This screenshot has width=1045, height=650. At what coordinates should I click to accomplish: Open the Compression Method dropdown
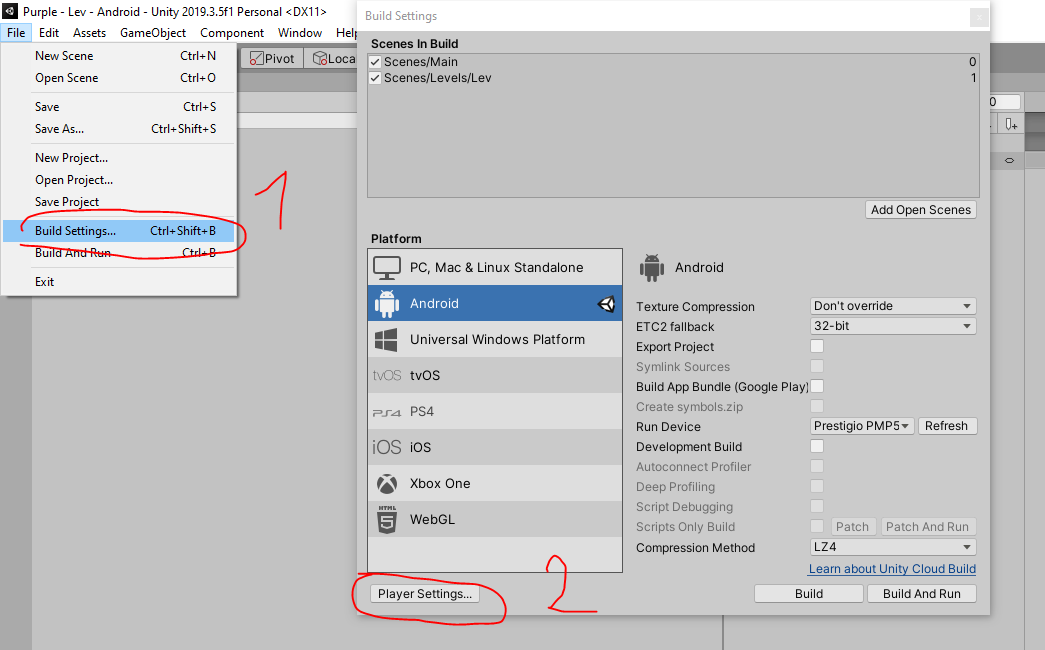[892, 547]
